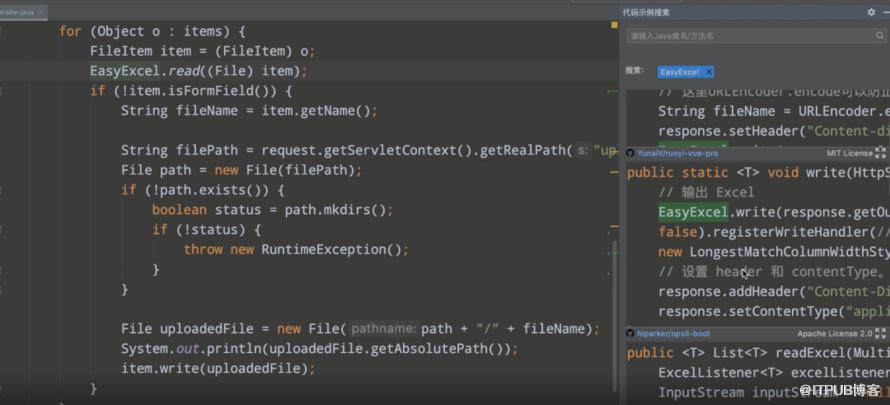Click the 代码示例搜索 panel title
This screenshot has width=890, height=405.
(x=646, y=12)
